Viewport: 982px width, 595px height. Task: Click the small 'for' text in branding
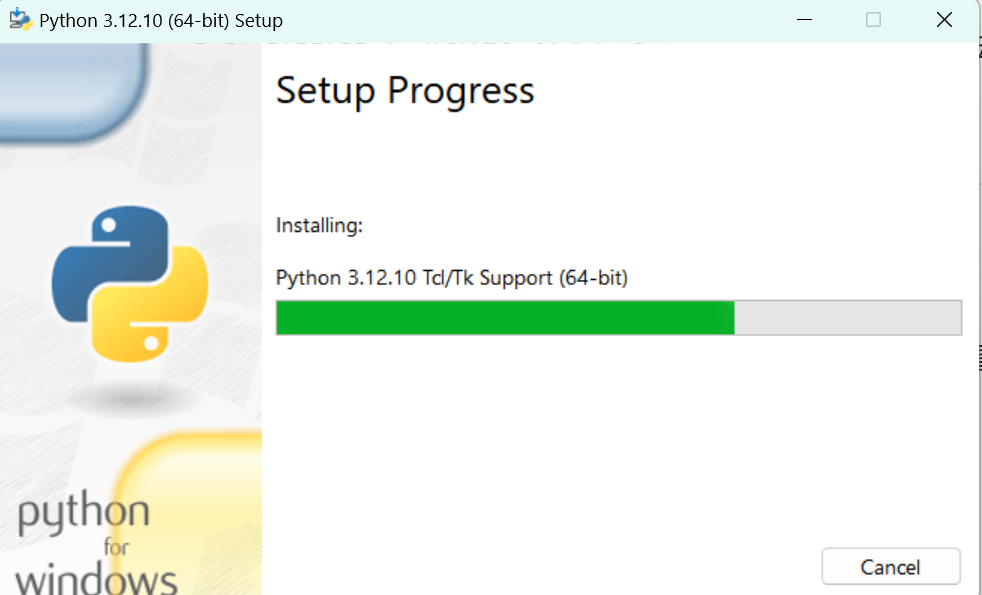tap(116, 547)
